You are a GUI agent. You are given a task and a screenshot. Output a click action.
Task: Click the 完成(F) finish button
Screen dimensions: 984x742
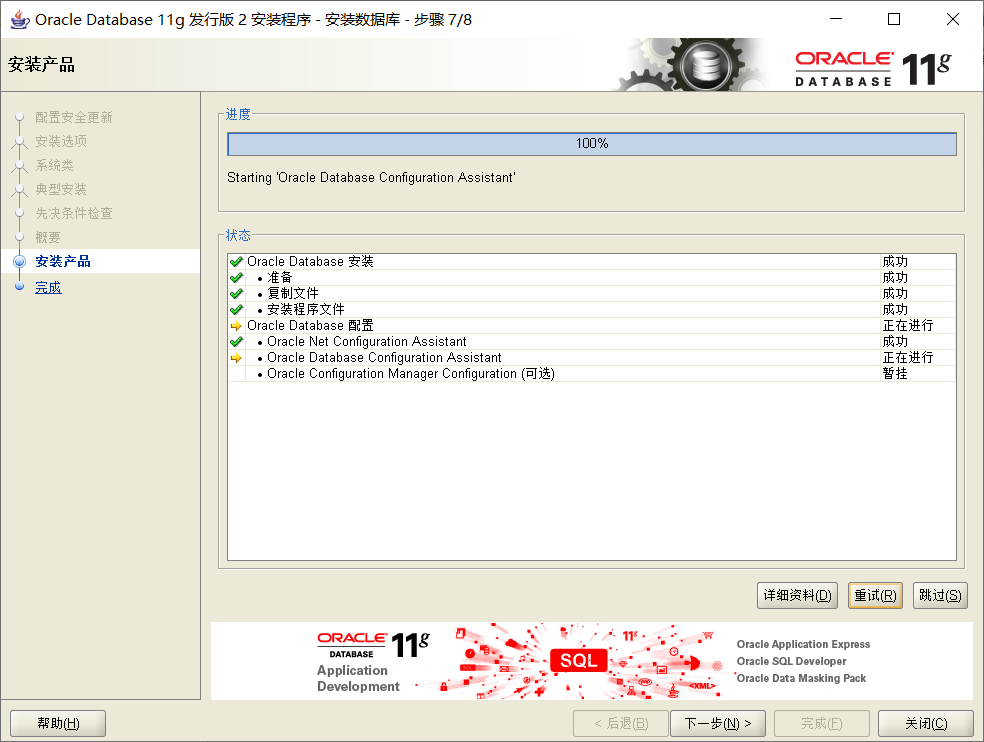[821, 723]
